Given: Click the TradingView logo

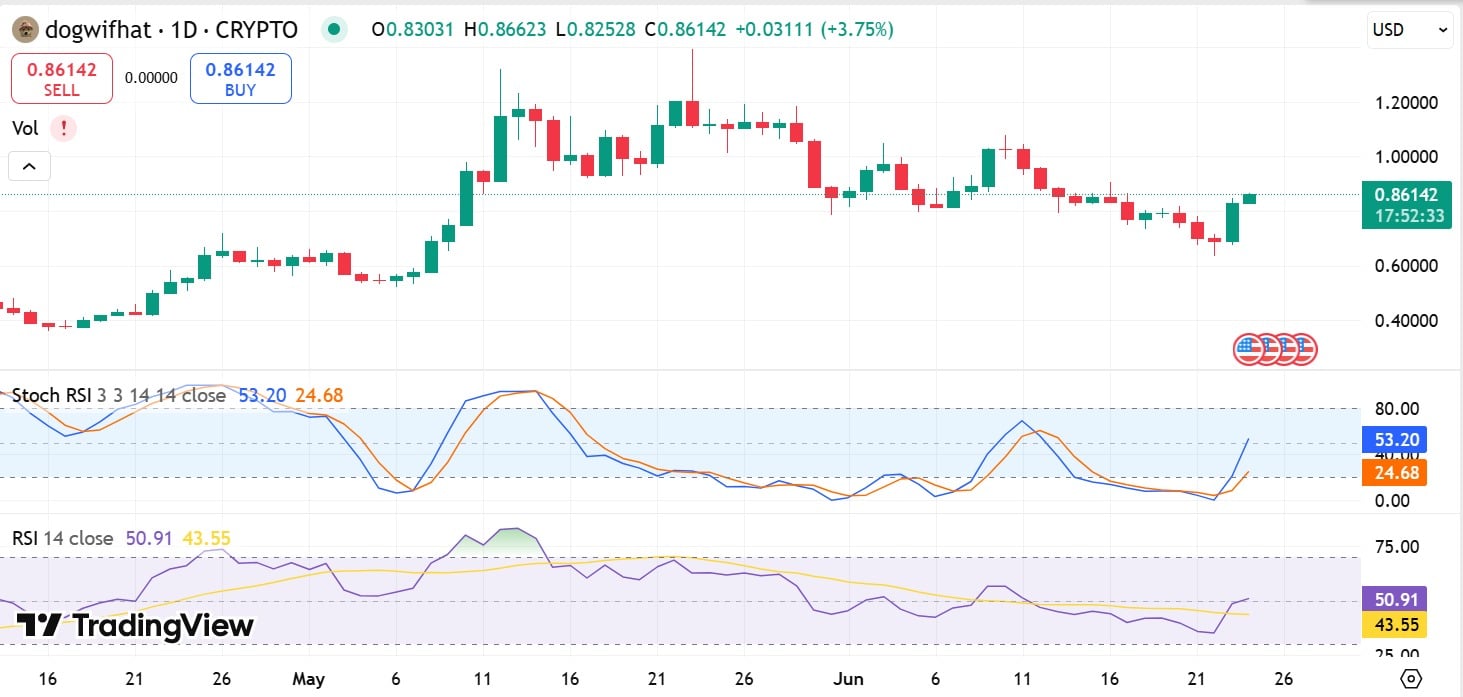Looking at the screenshot, I should pos(135,626).
